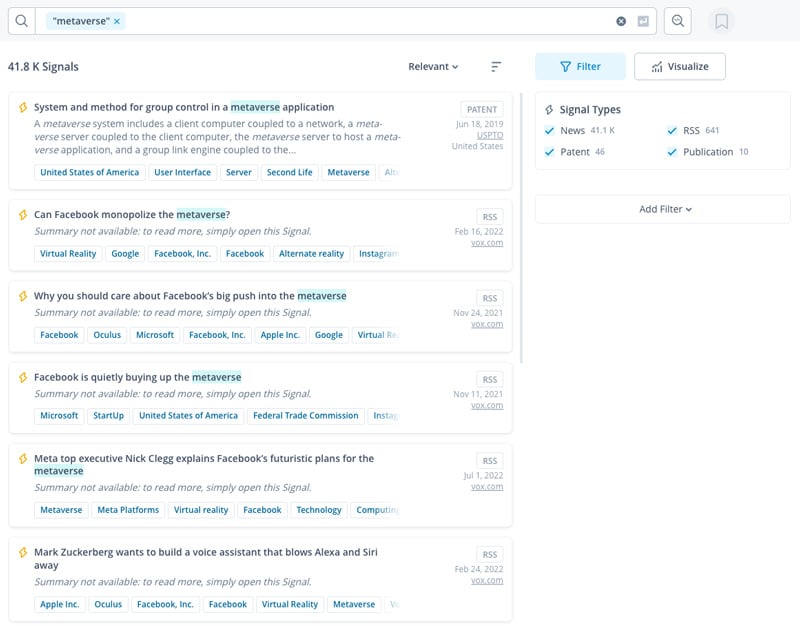Screen dimensions: 800x629
Task: Click the USPTO source link
Action: [x=490, y=135]
